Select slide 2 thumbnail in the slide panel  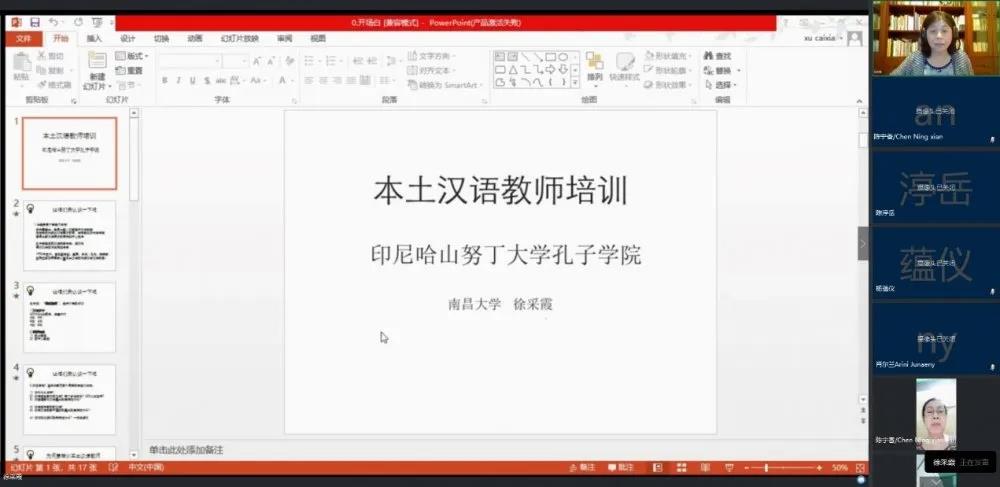70,235
